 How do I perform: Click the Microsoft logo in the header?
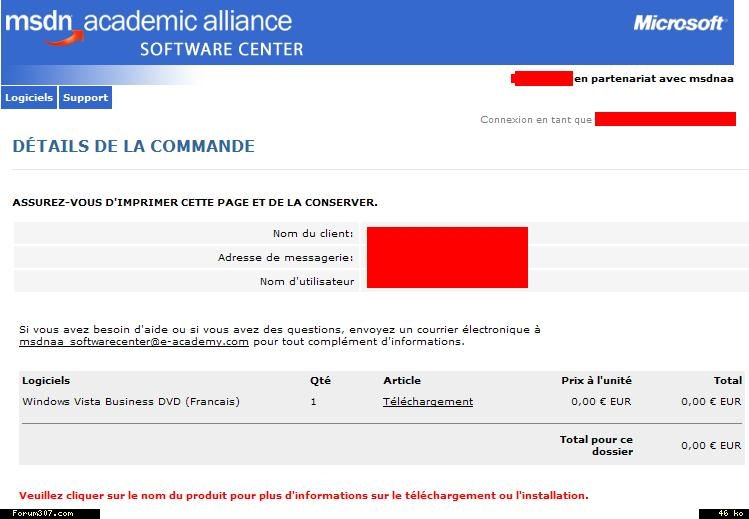tap(679, 23)
